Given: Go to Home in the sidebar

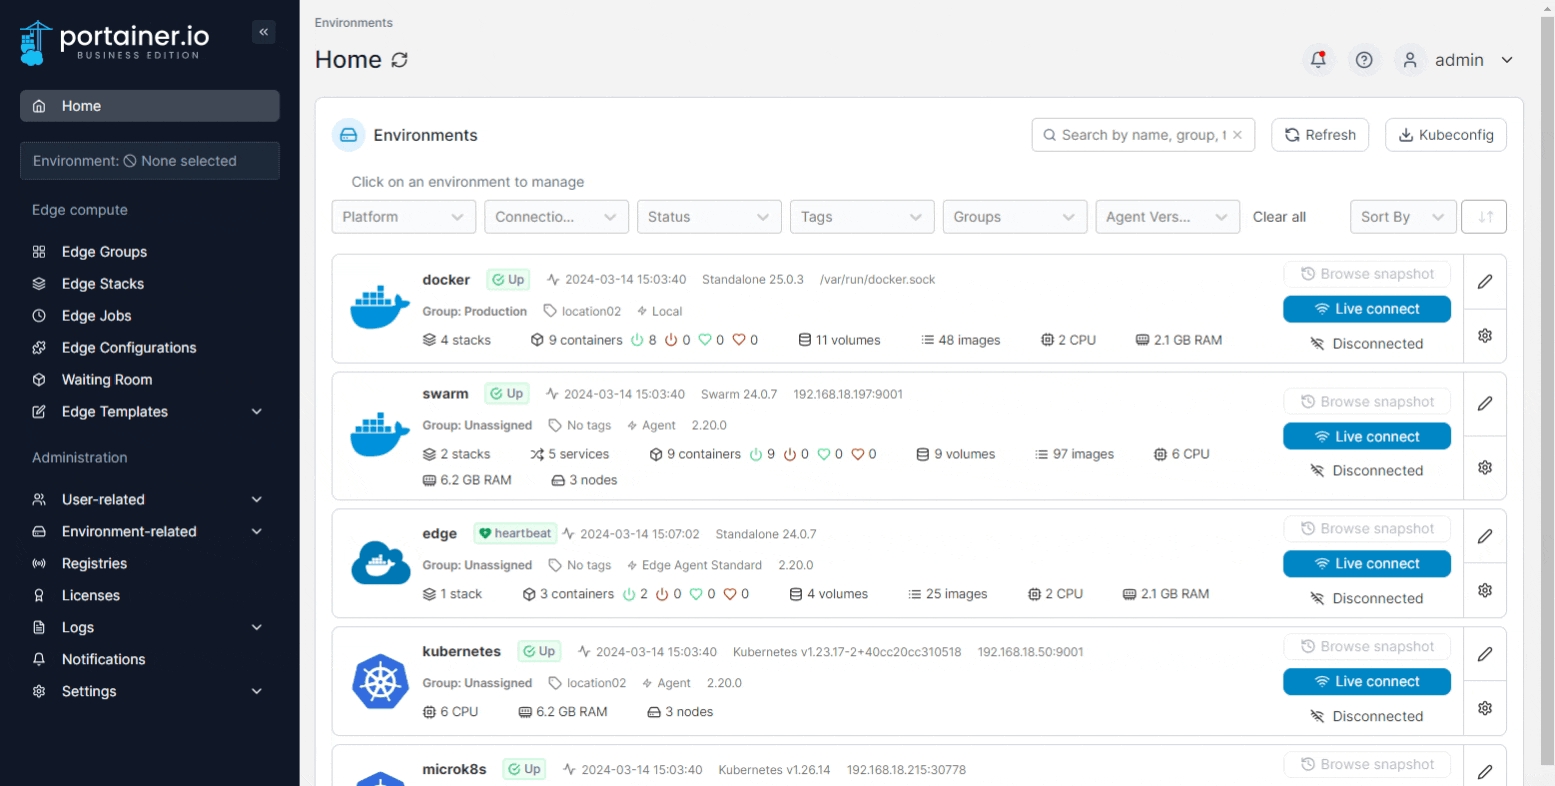Looking at the screenshot, I should [150, 106].
